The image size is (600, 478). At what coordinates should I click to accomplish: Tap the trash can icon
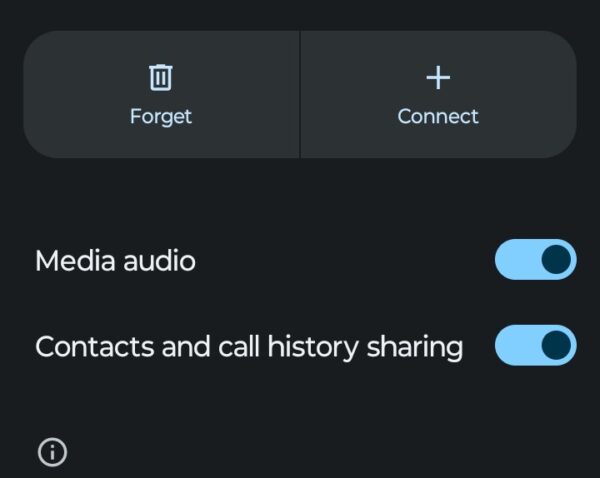(x=161, y=77)
